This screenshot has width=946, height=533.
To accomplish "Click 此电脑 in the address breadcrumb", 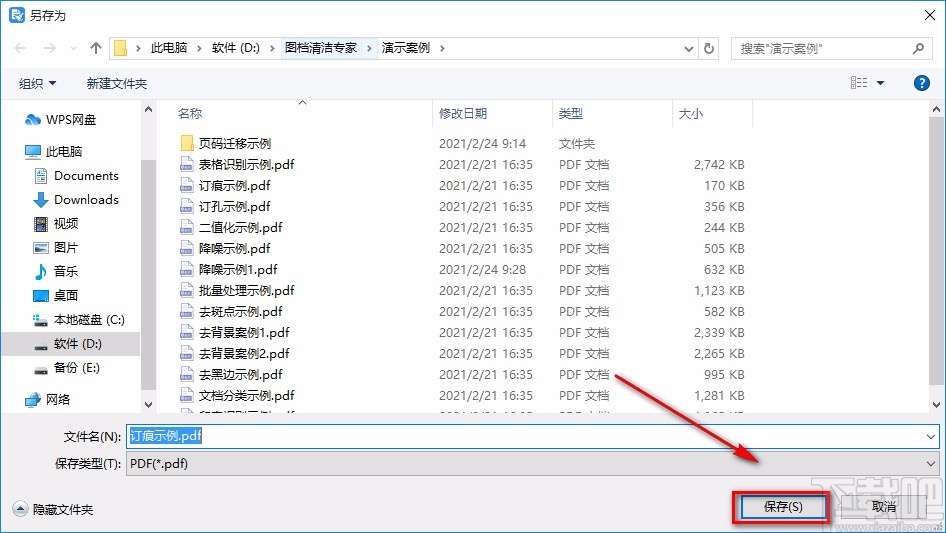I will (169, 48).
